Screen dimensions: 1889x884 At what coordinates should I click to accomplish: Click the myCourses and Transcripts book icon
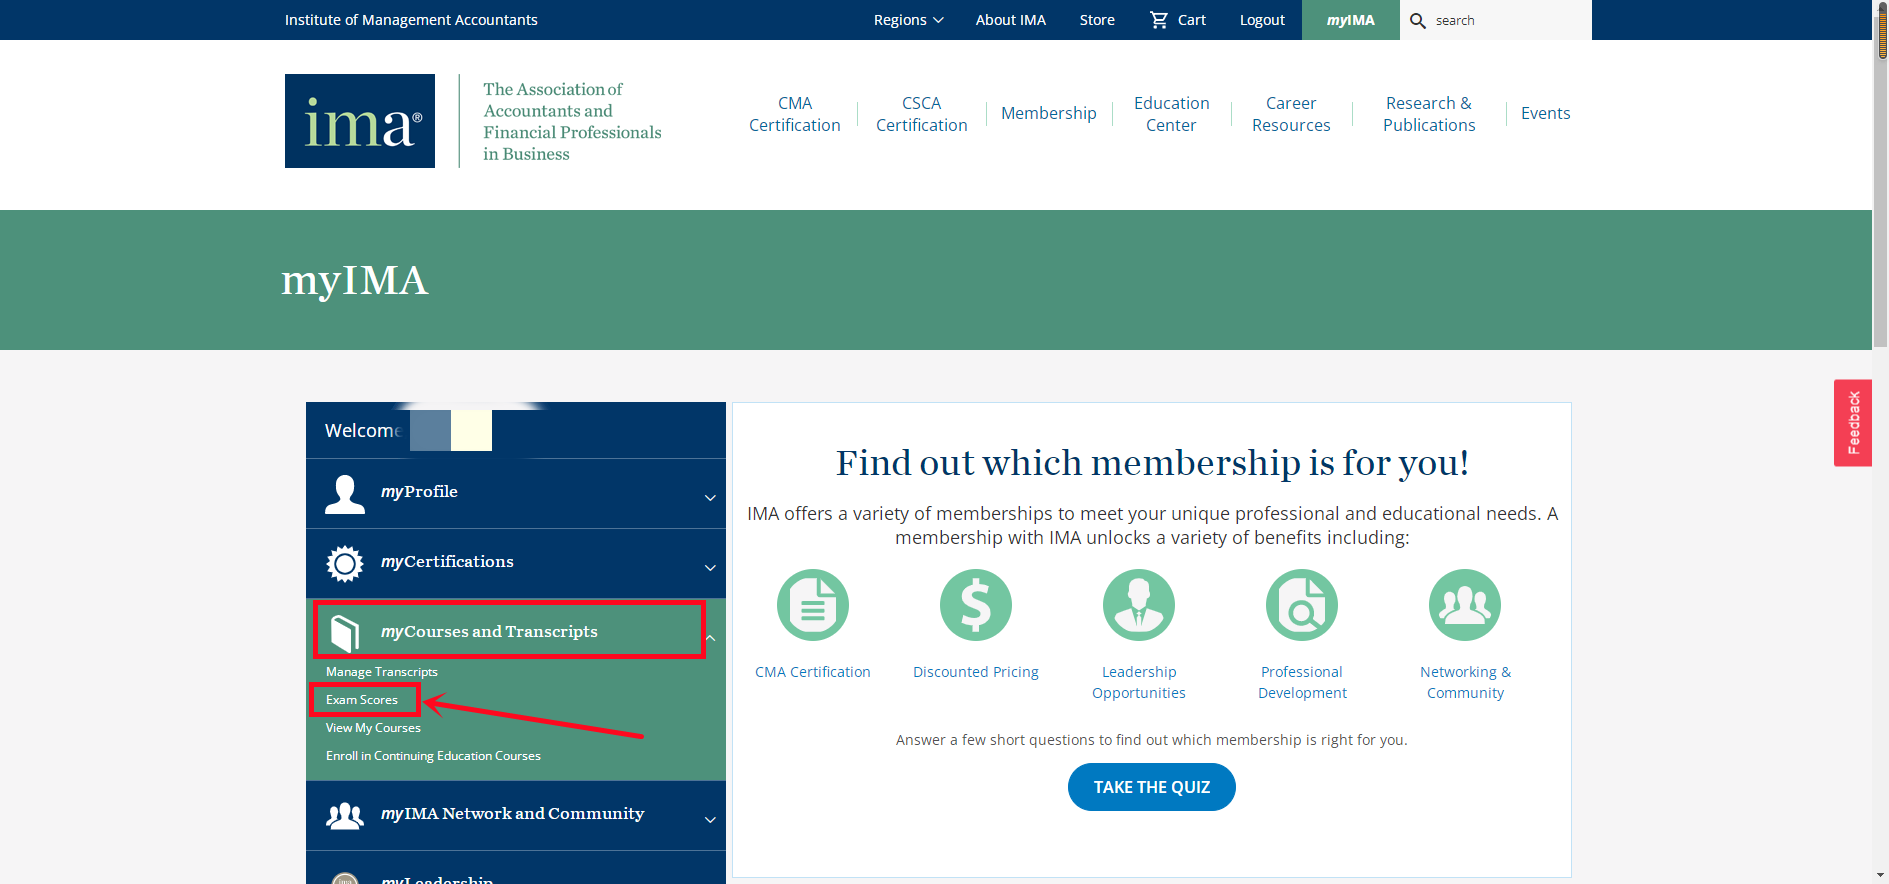coord(345,633)
